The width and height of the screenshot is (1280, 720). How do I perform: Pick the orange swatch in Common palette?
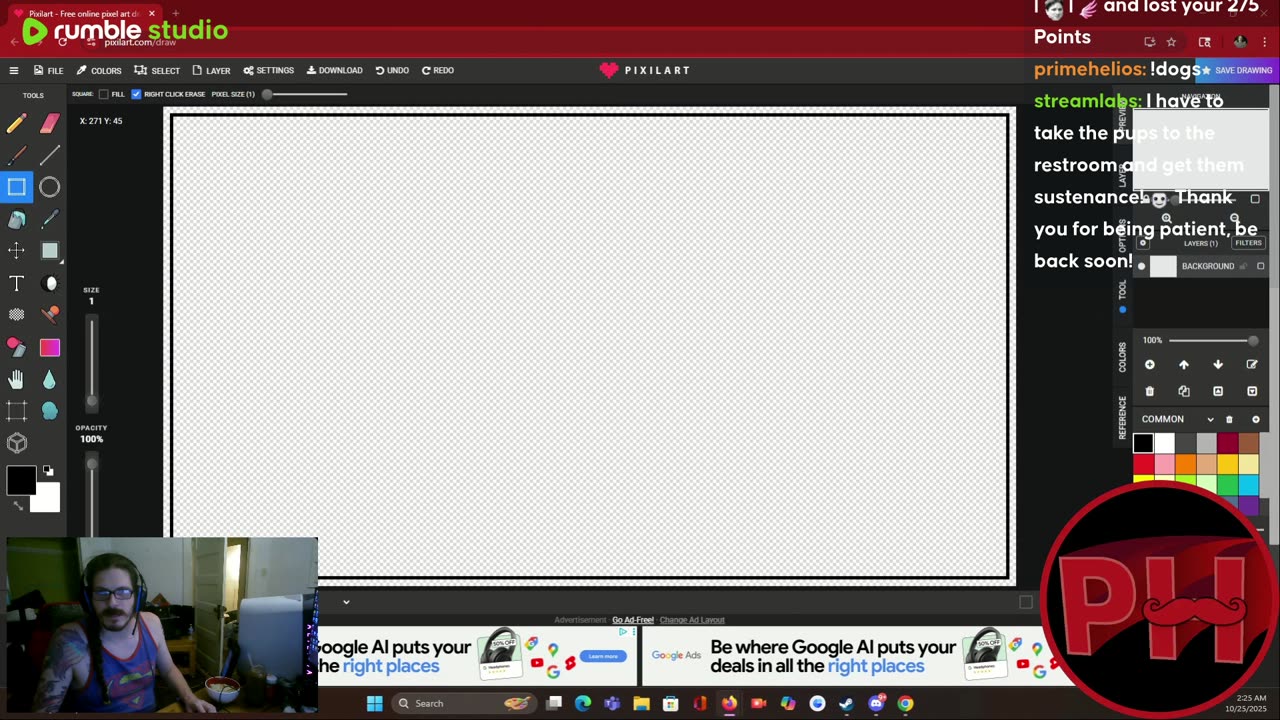point(1186,464)
